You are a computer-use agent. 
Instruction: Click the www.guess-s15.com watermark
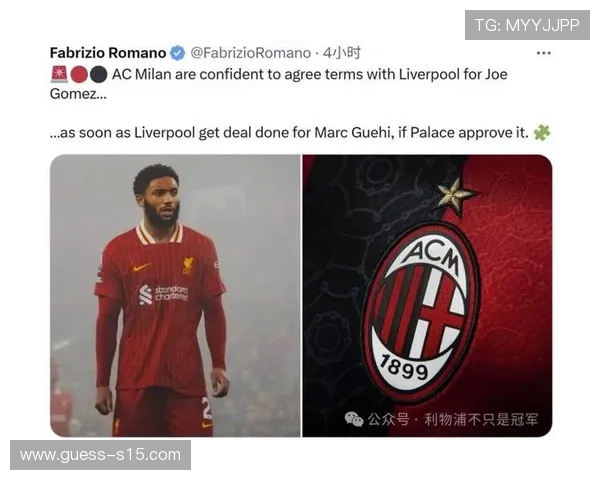[x=100, y=455]
